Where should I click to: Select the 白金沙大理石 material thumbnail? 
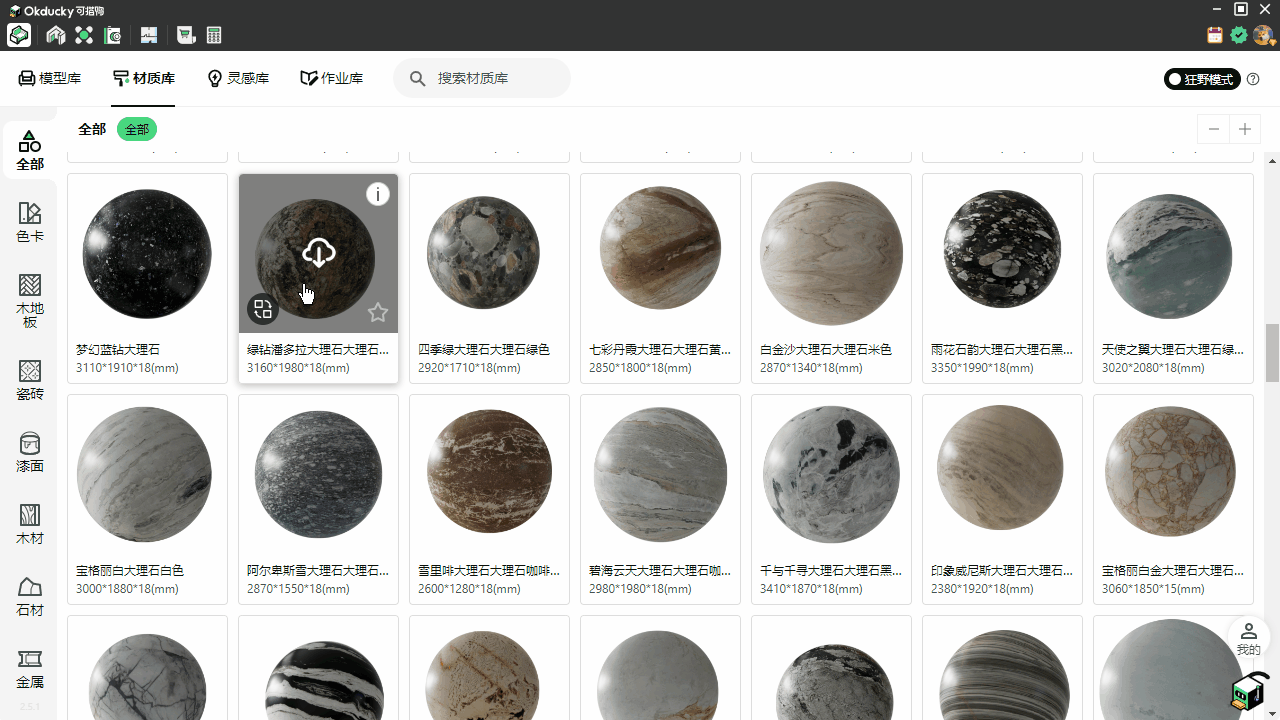pyautogui.click(x=830, y=253)
